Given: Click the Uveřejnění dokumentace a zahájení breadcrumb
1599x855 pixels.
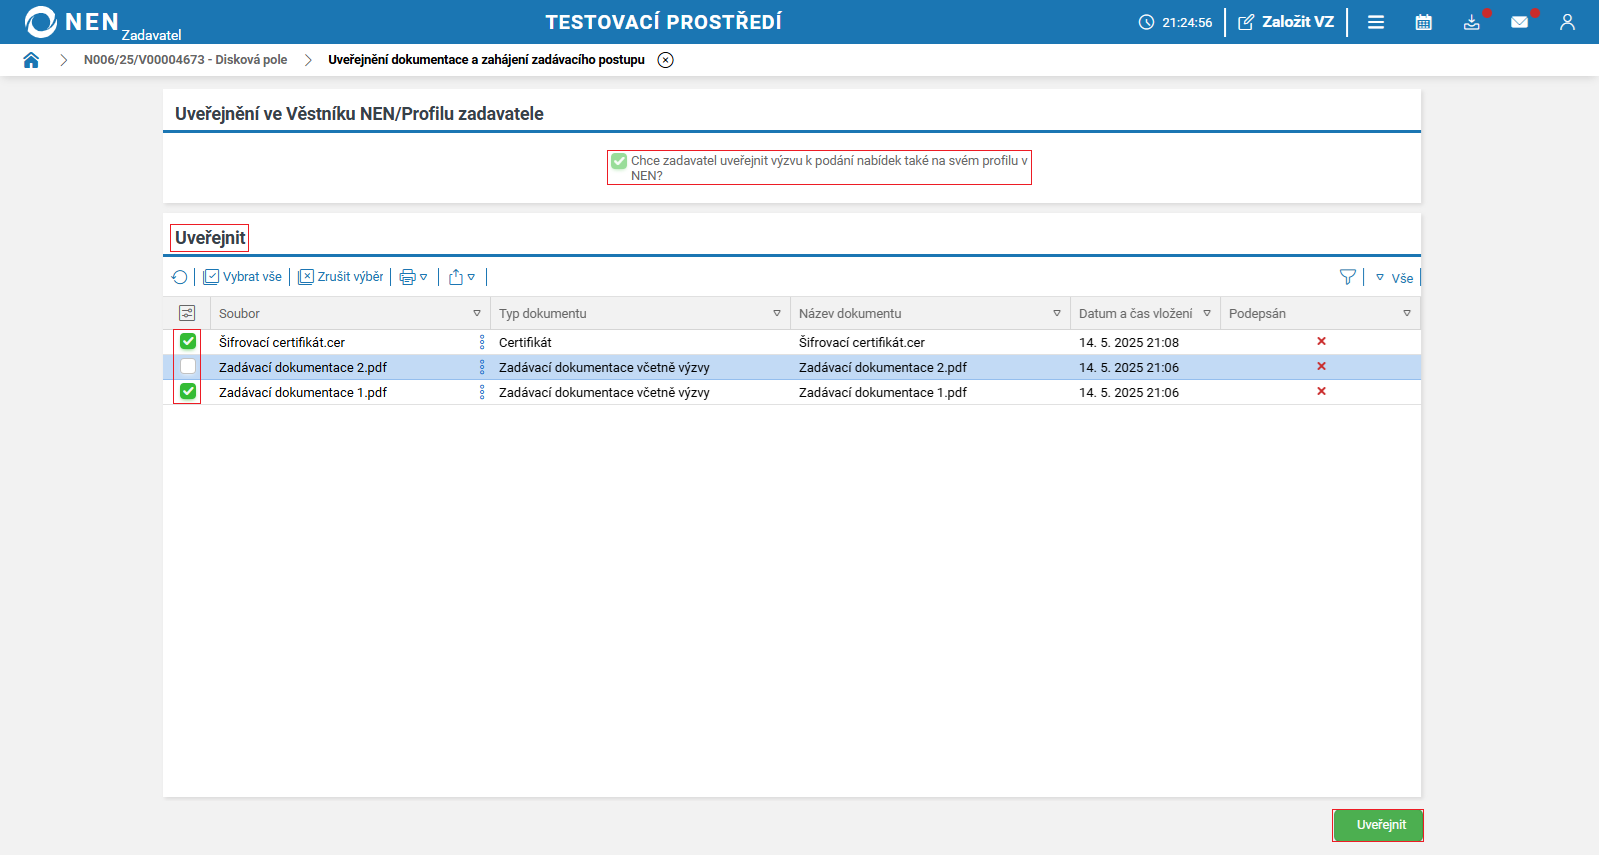Looking at the screenshot, I should point(486,60).
